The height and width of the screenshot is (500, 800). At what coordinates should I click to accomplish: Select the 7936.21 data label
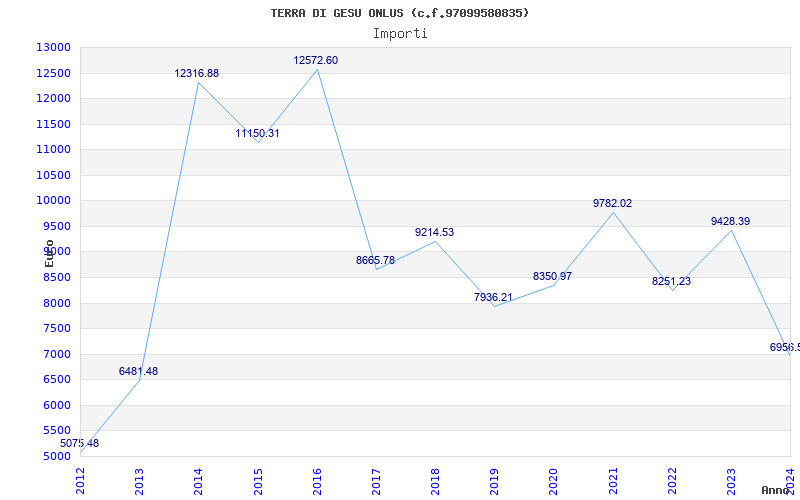[493, 297]
